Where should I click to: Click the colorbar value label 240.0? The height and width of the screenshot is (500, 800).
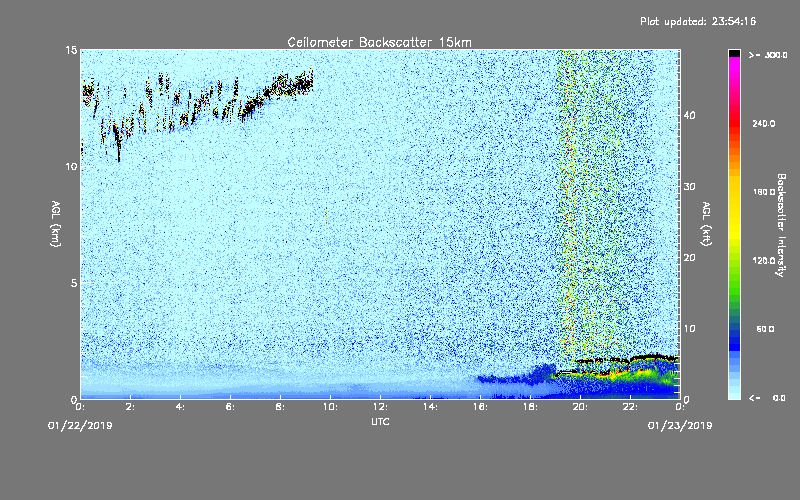(763, 124)
